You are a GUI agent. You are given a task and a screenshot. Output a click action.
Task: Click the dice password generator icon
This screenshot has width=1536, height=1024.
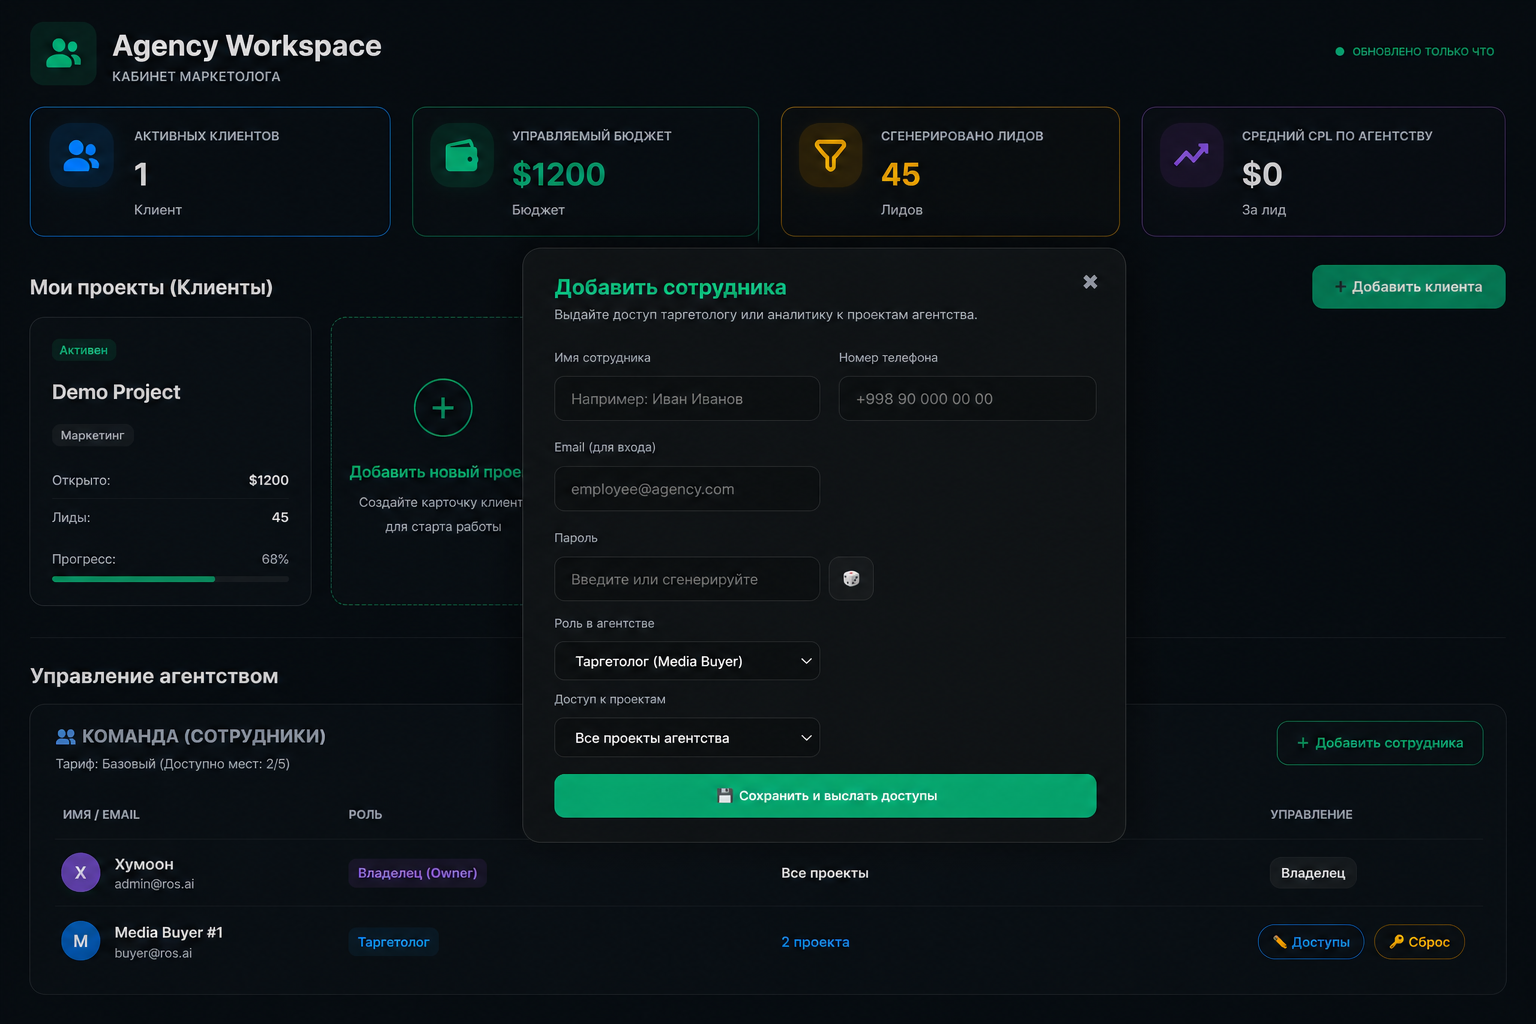851,579
